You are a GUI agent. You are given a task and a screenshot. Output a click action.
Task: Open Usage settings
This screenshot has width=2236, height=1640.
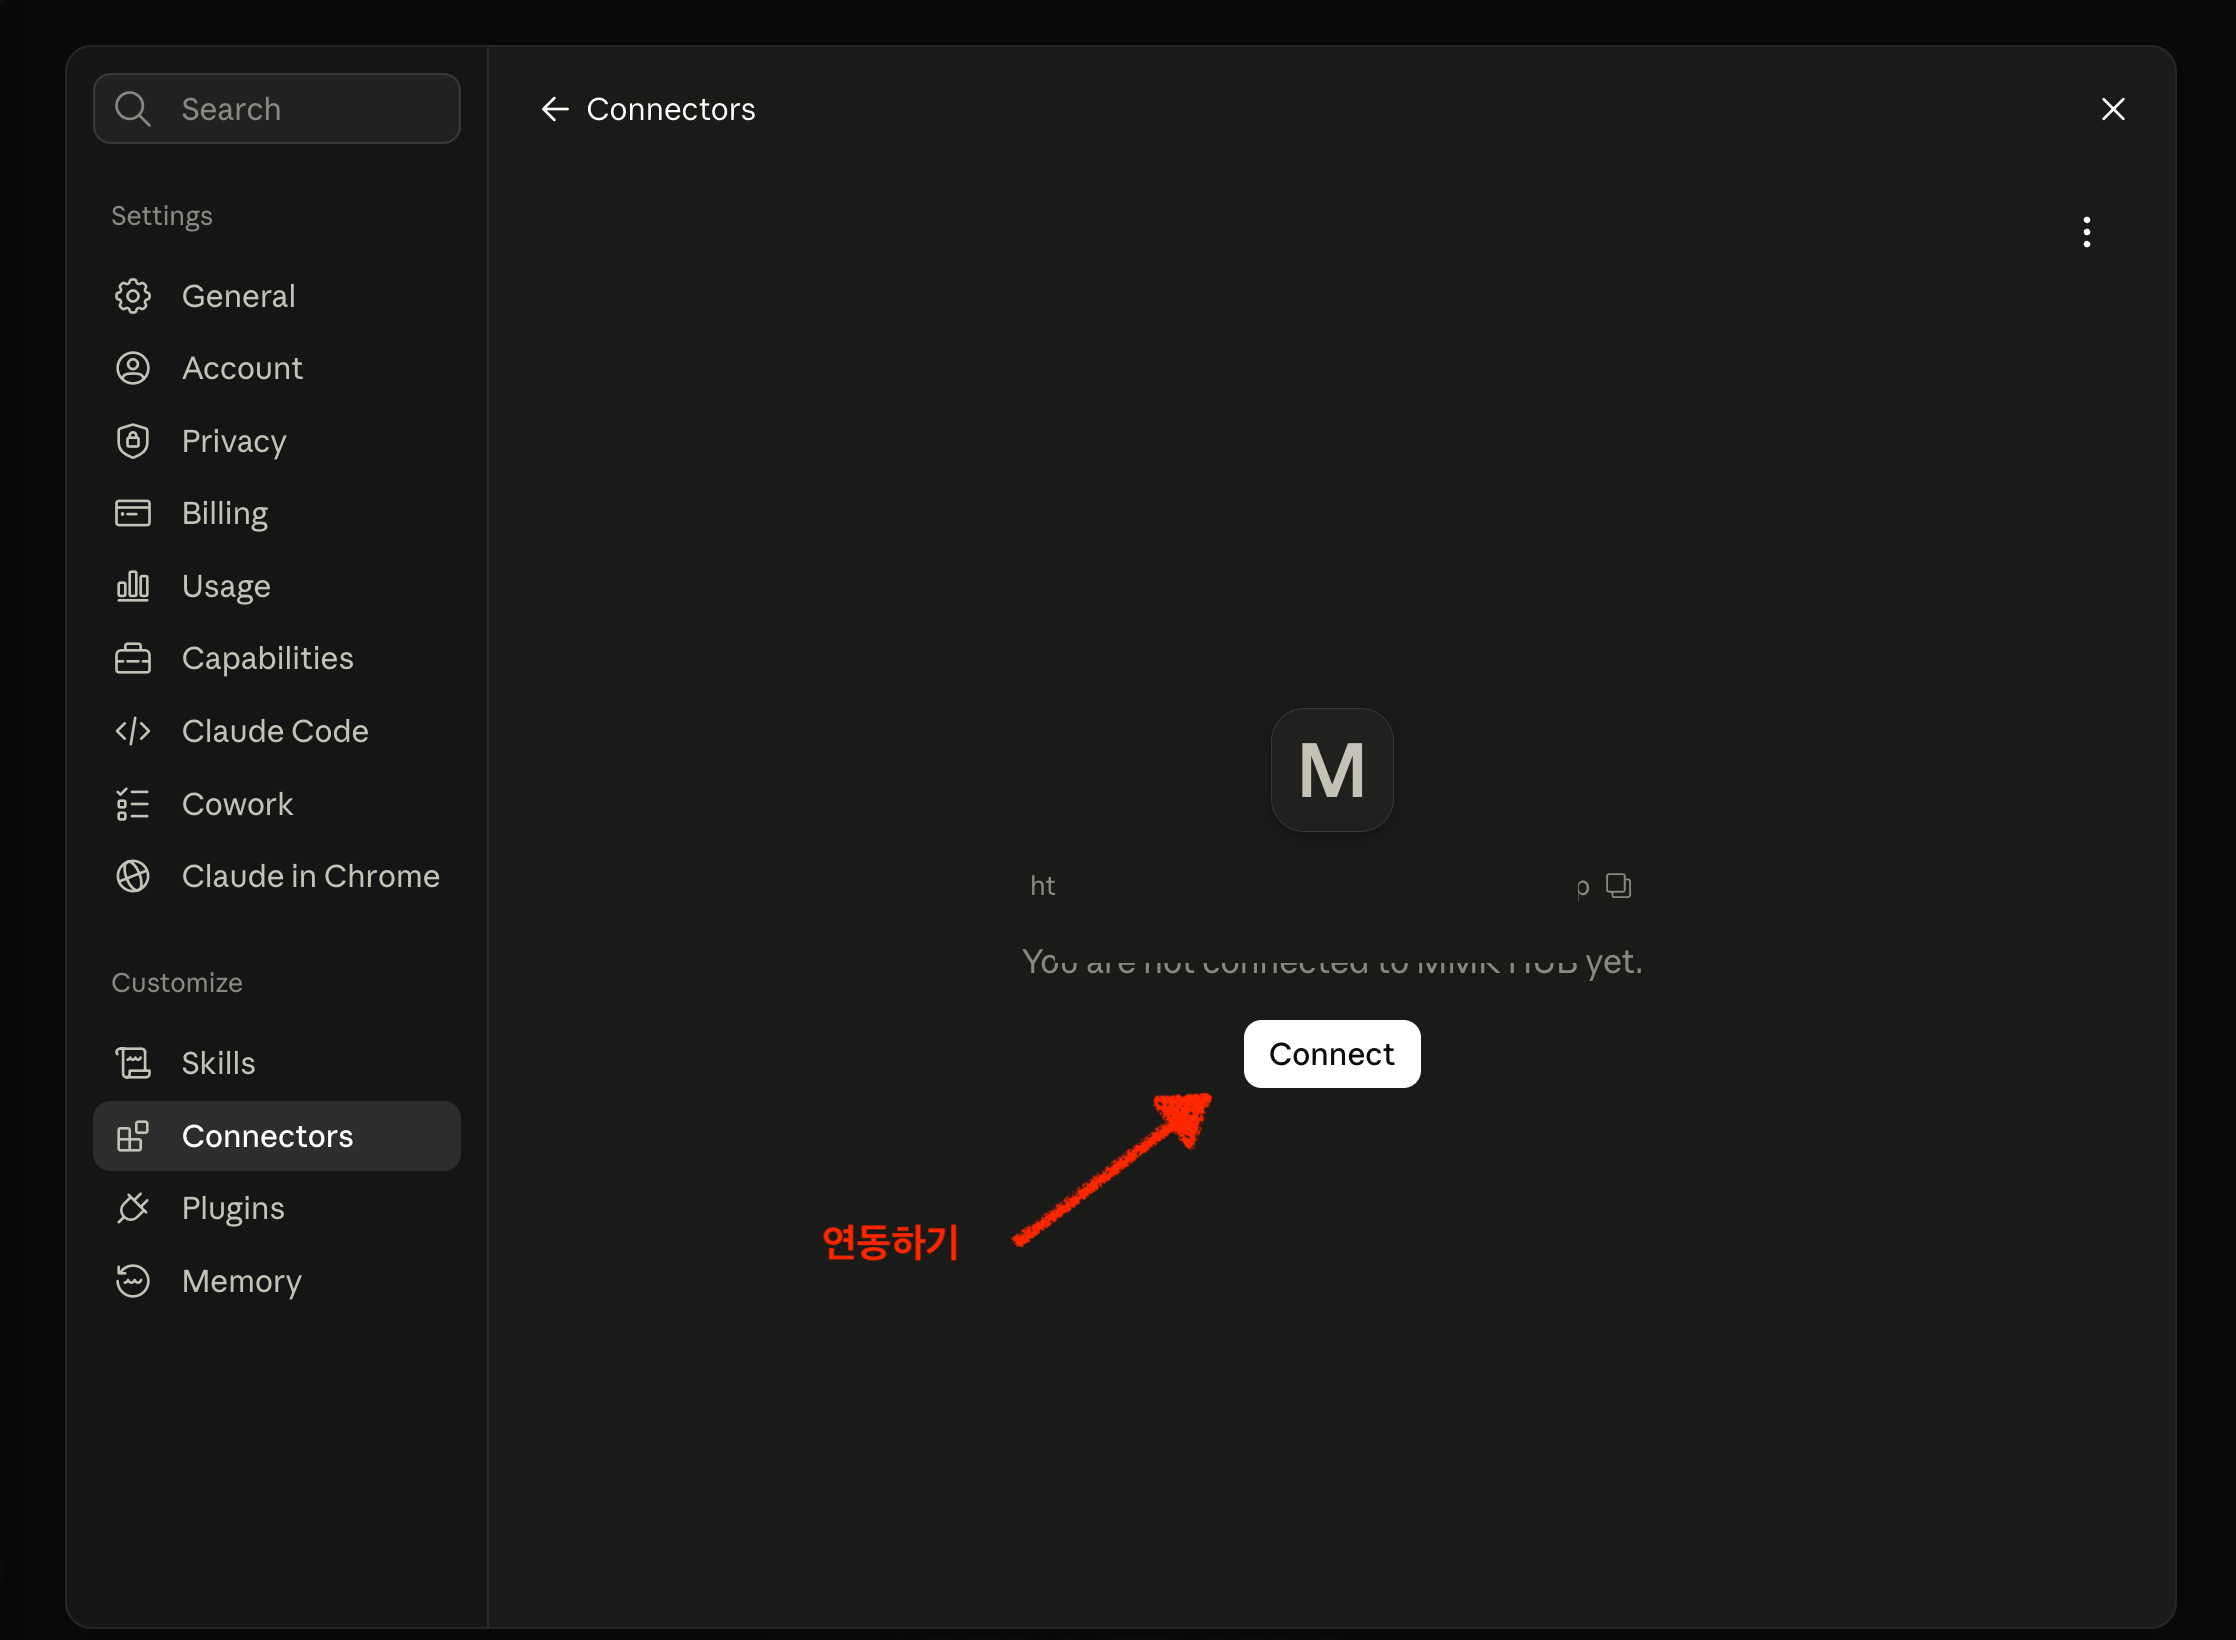point(277,586)
